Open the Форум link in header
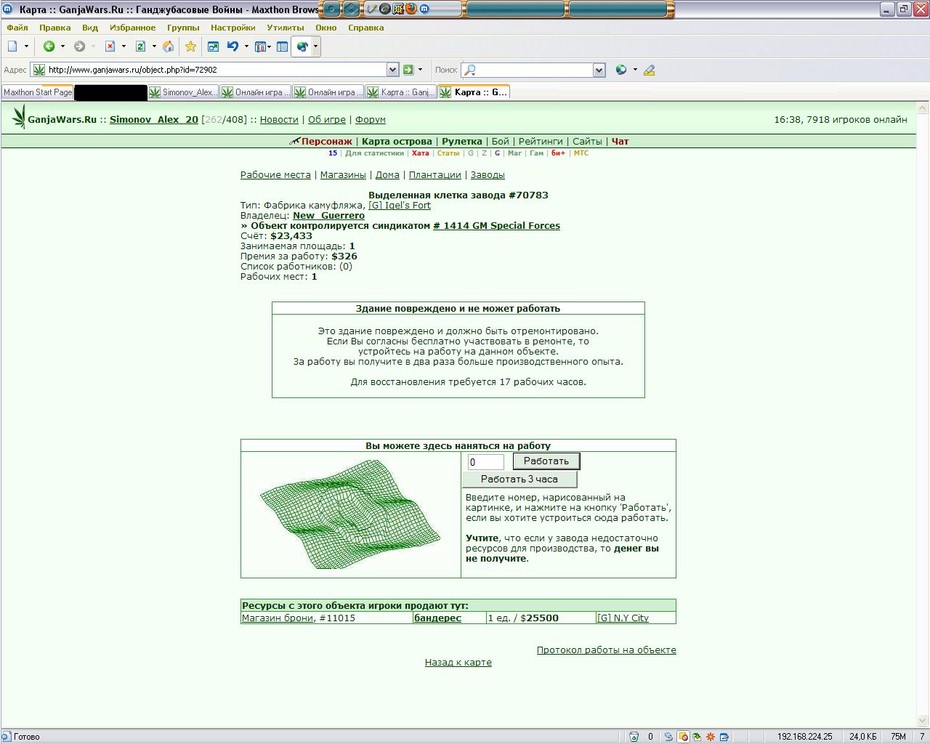Viewport: 930px width, 744px height. 370,119
